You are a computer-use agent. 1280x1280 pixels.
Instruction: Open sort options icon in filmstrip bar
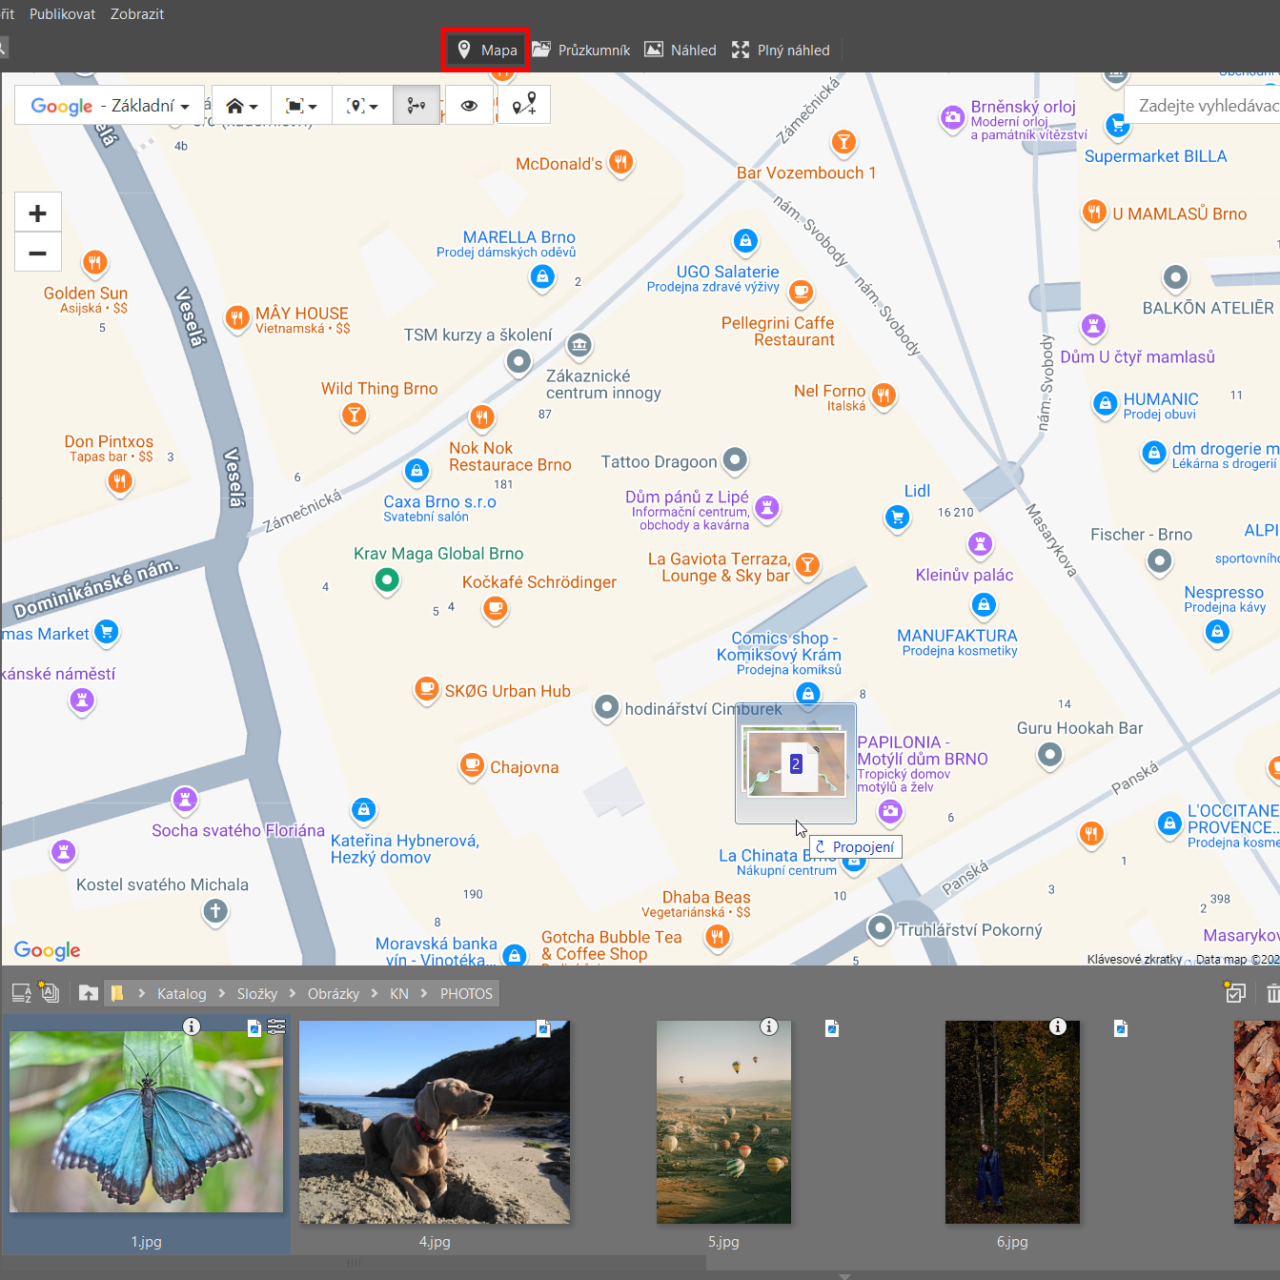21,993
